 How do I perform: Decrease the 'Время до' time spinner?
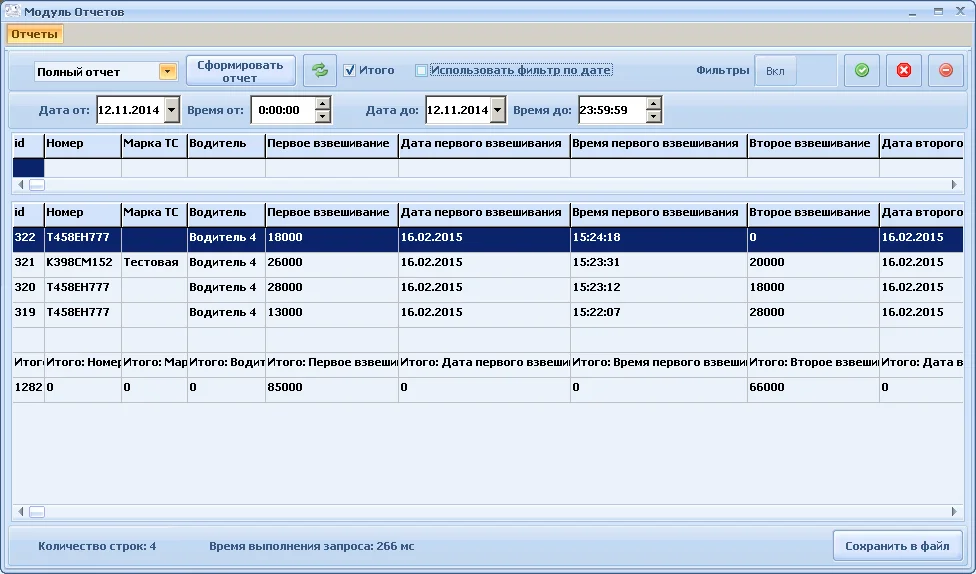tap(653, 116)
